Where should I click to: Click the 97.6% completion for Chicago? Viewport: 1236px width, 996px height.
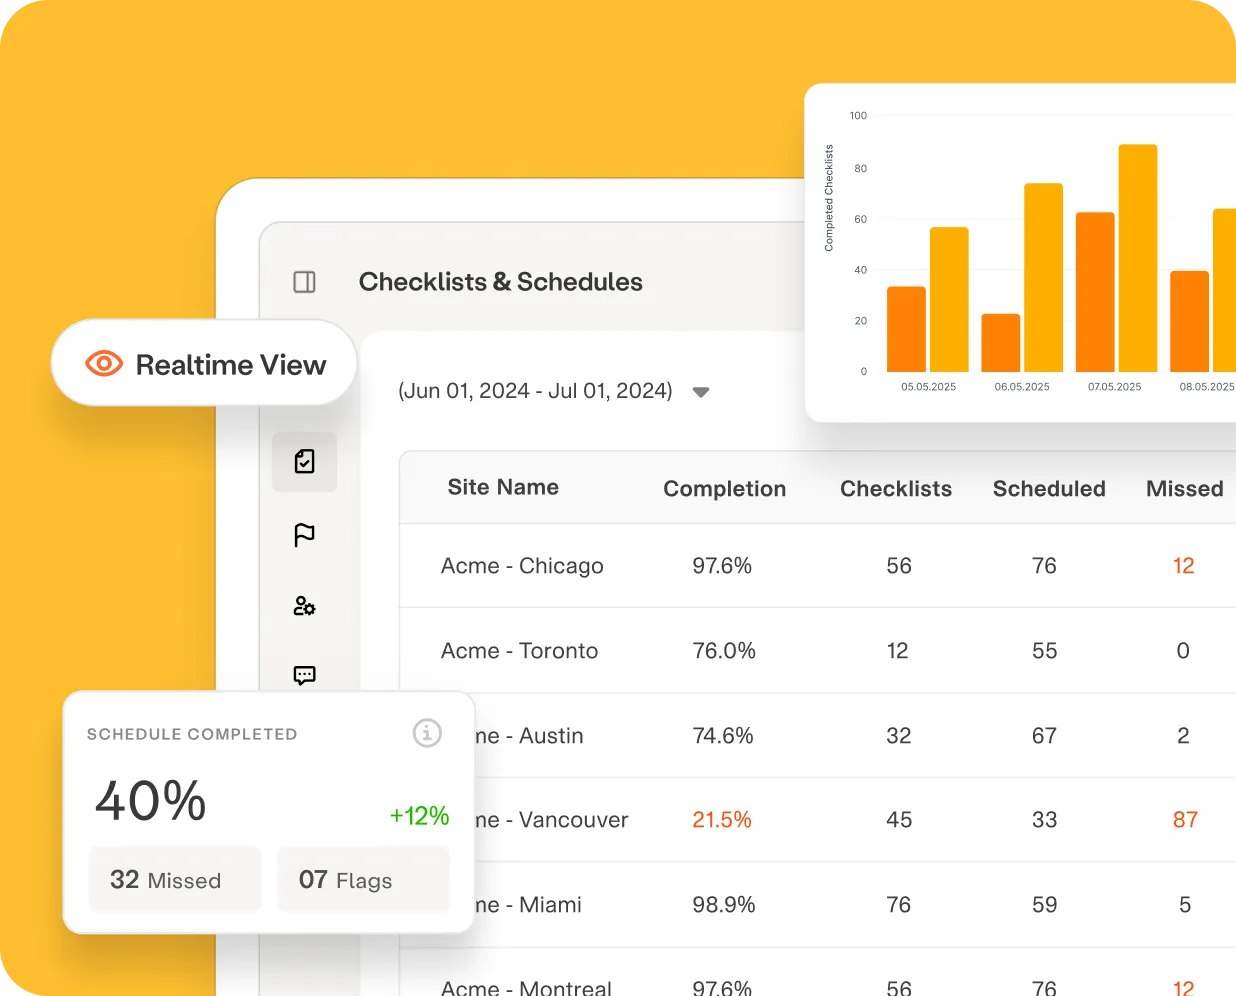click(722, 566)
